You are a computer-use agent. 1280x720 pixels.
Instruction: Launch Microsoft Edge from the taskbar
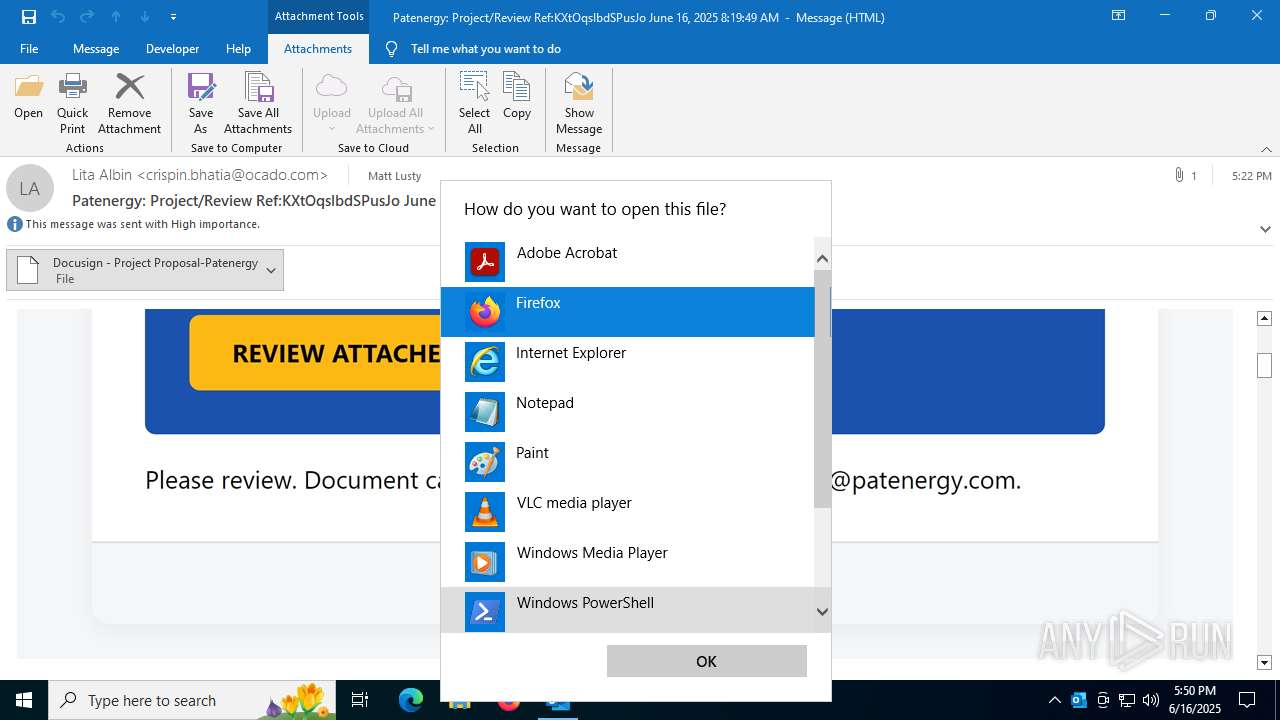411,700
